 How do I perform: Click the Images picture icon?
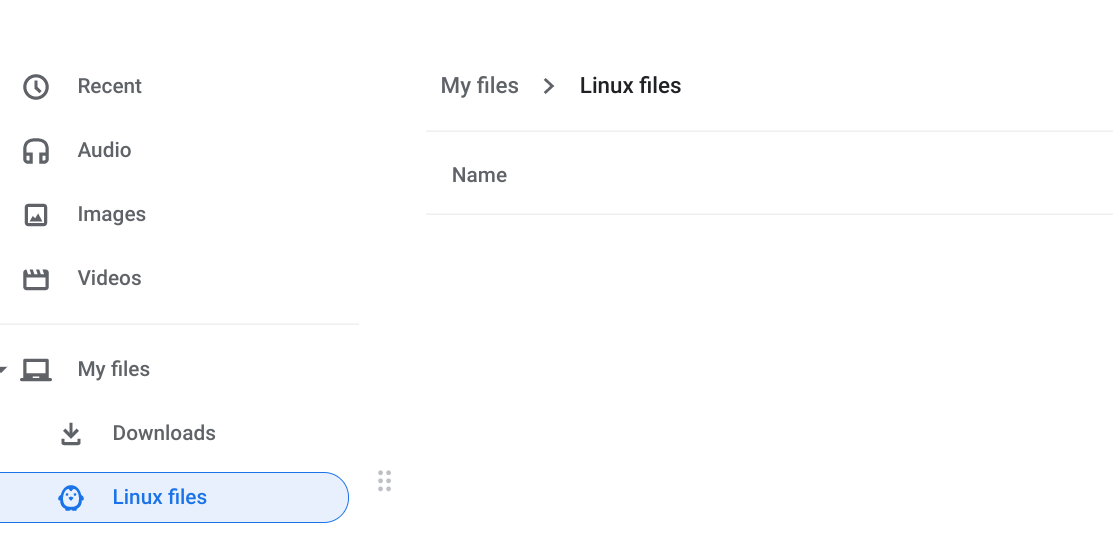pos(36,215)
